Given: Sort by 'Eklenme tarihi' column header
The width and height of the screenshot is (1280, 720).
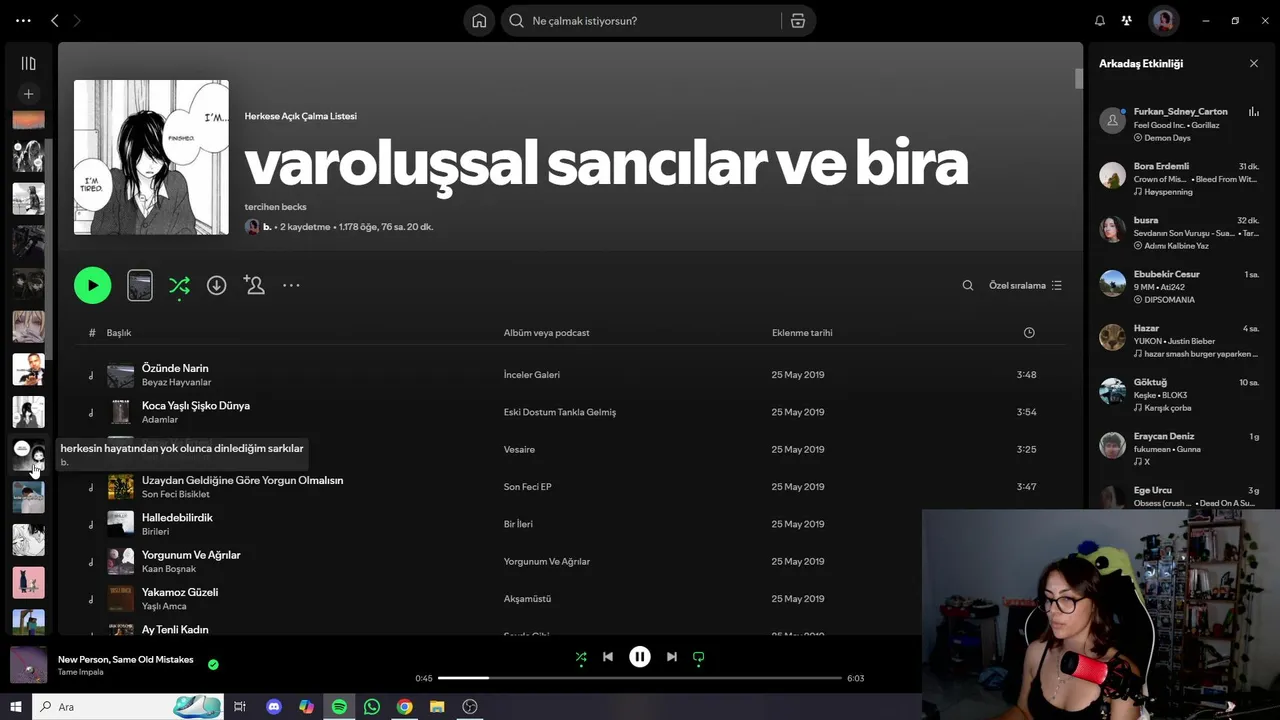Looking at the screenshot, I should tap(802, 333).
